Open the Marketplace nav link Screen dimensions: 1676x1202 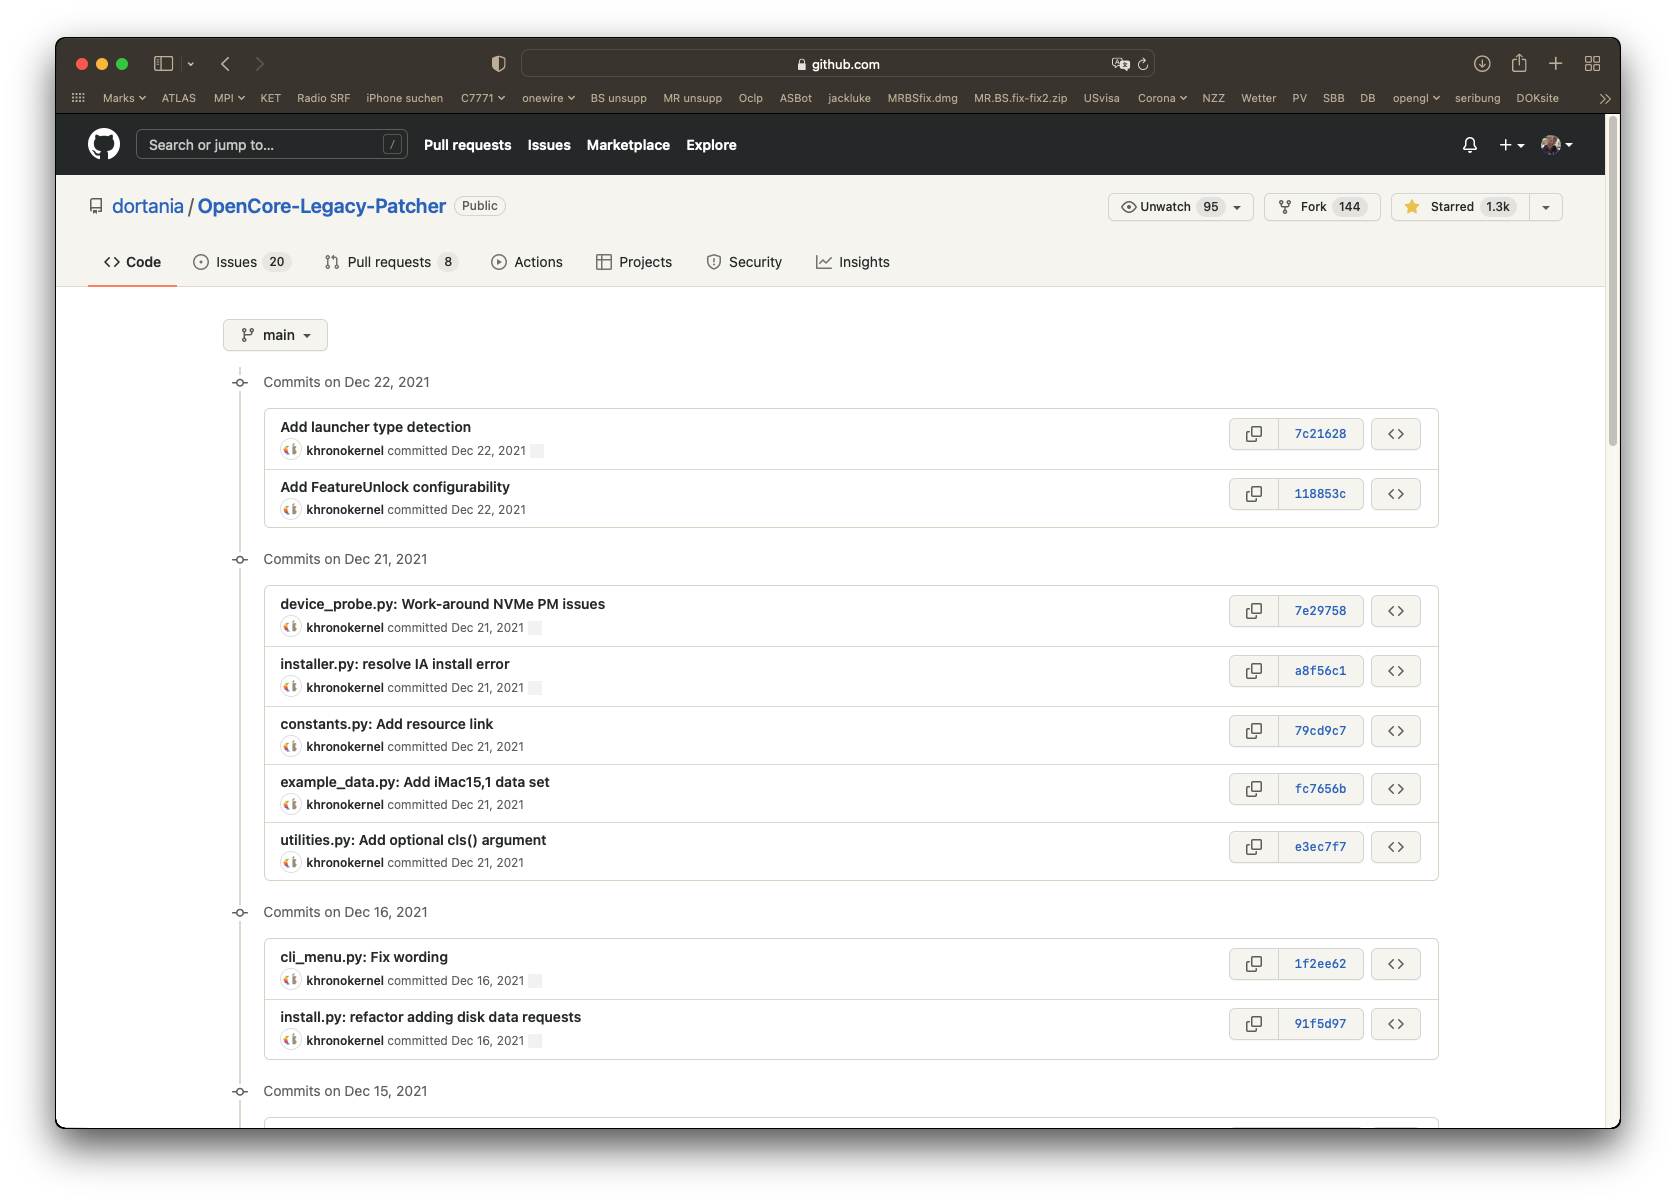[x=628, y=145]
